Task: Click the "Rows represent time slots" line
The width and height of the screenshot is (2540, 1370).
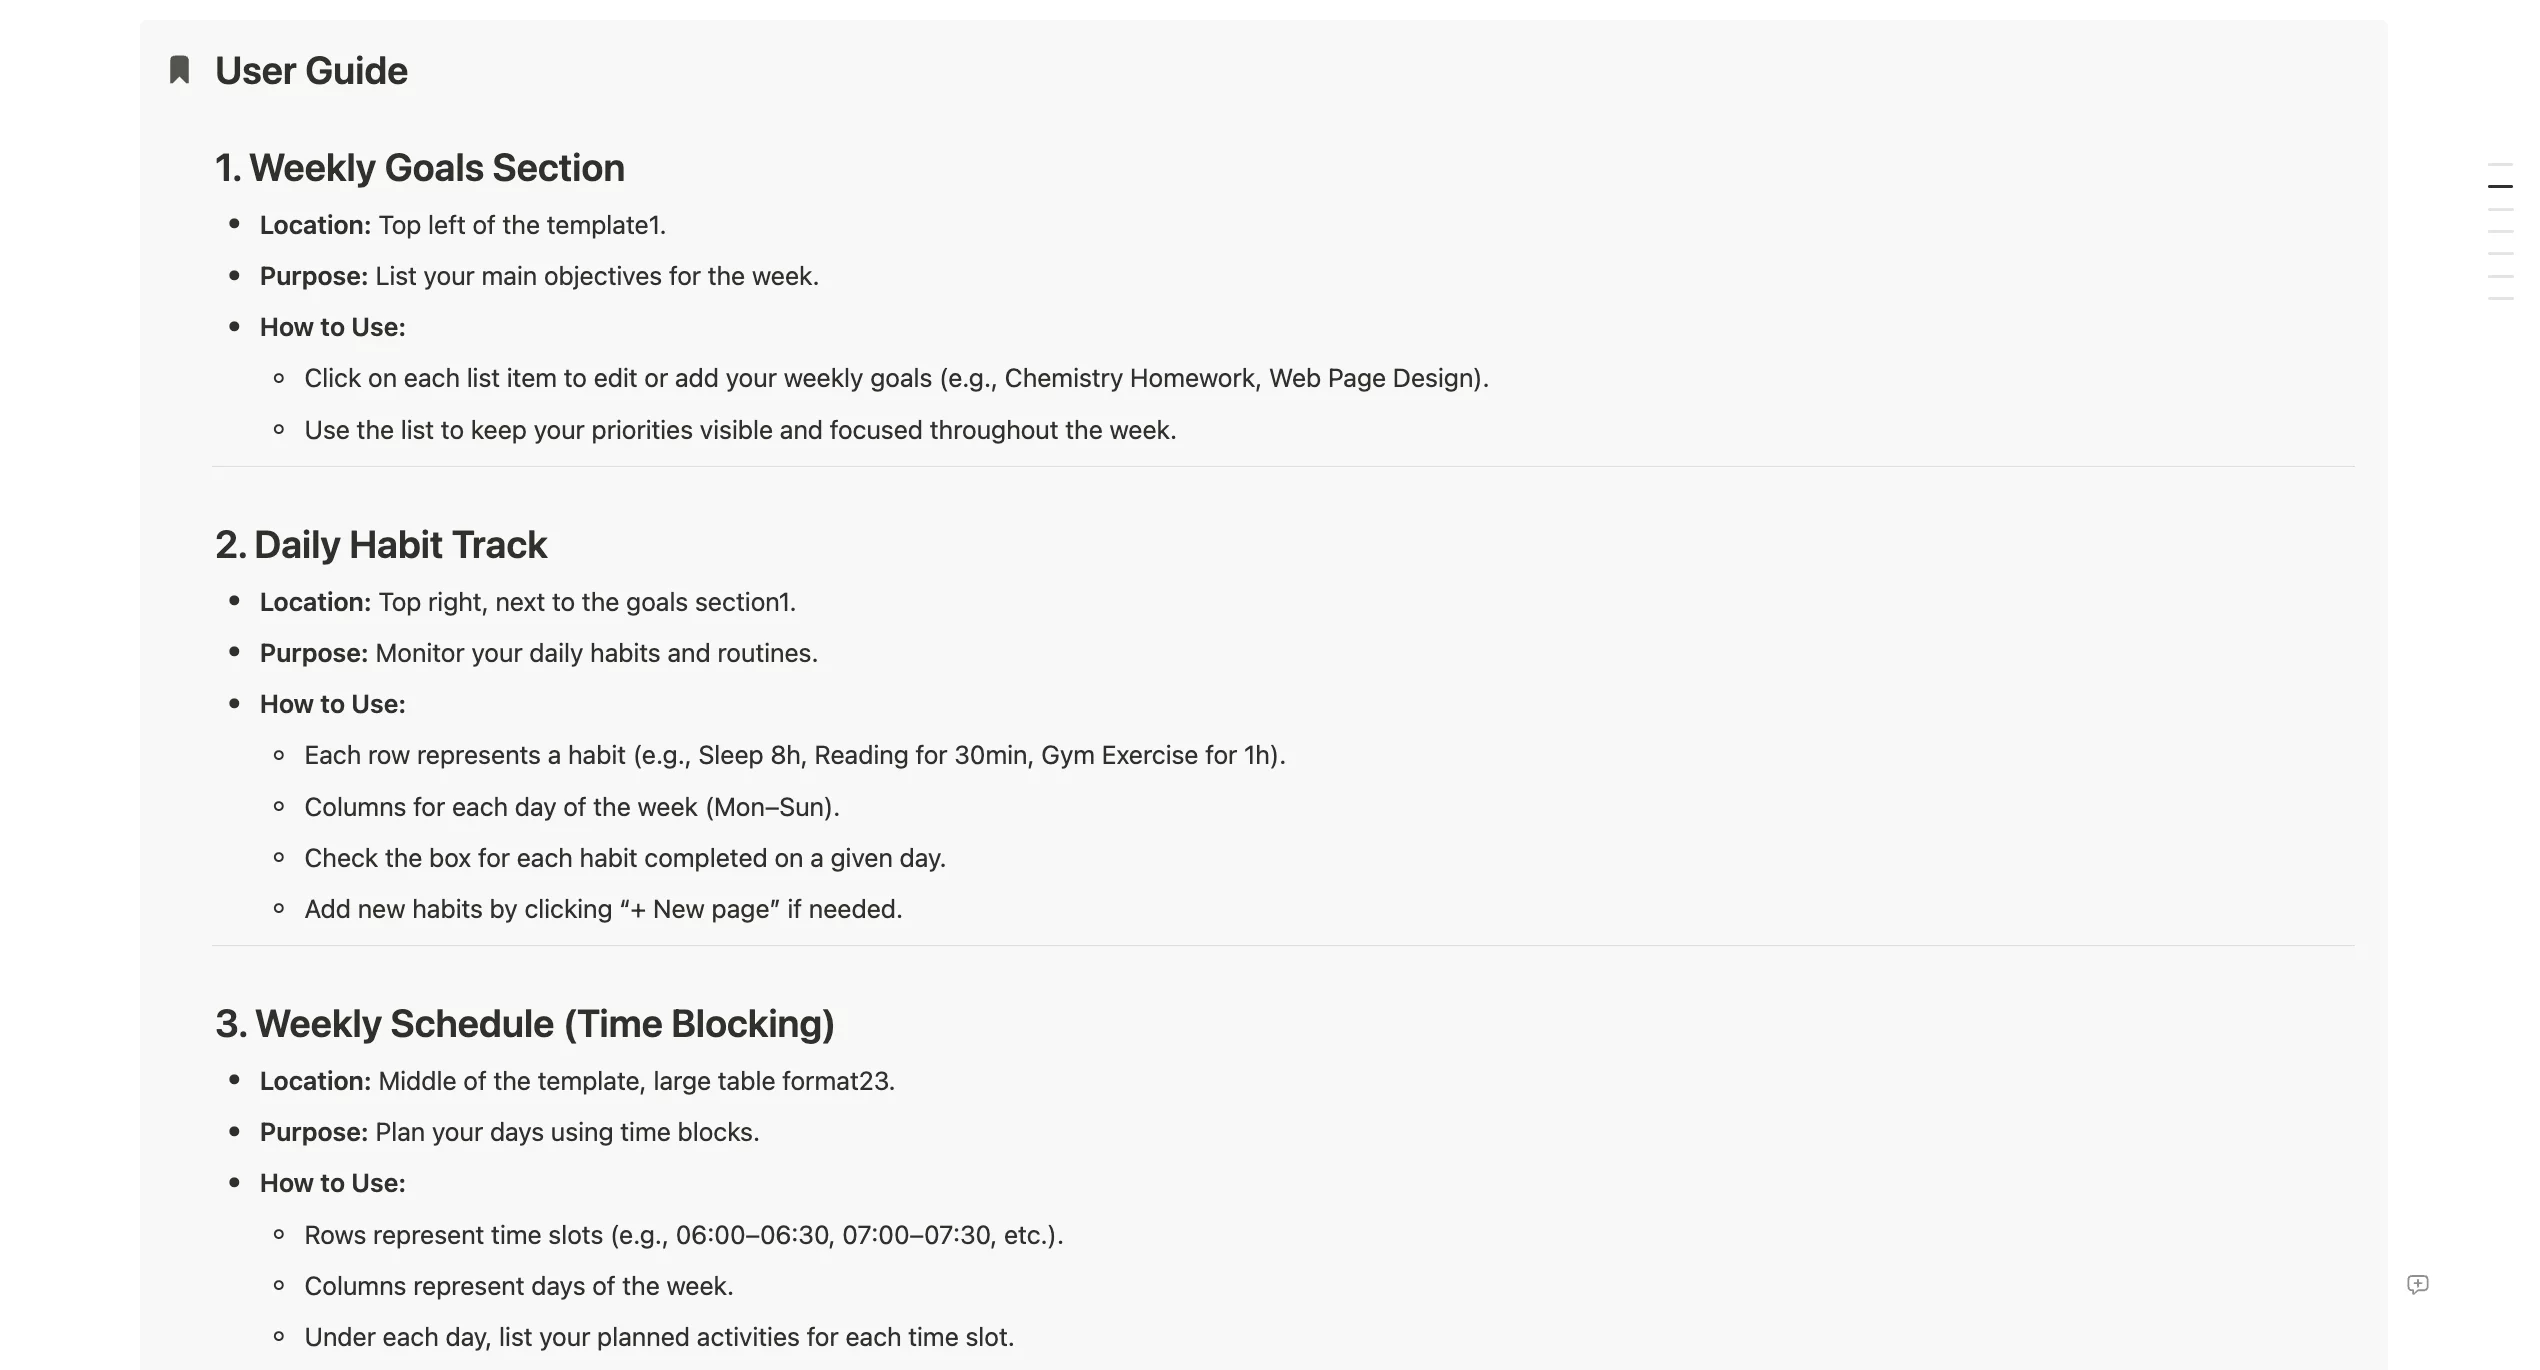Action: click(x=683, y=1236)
